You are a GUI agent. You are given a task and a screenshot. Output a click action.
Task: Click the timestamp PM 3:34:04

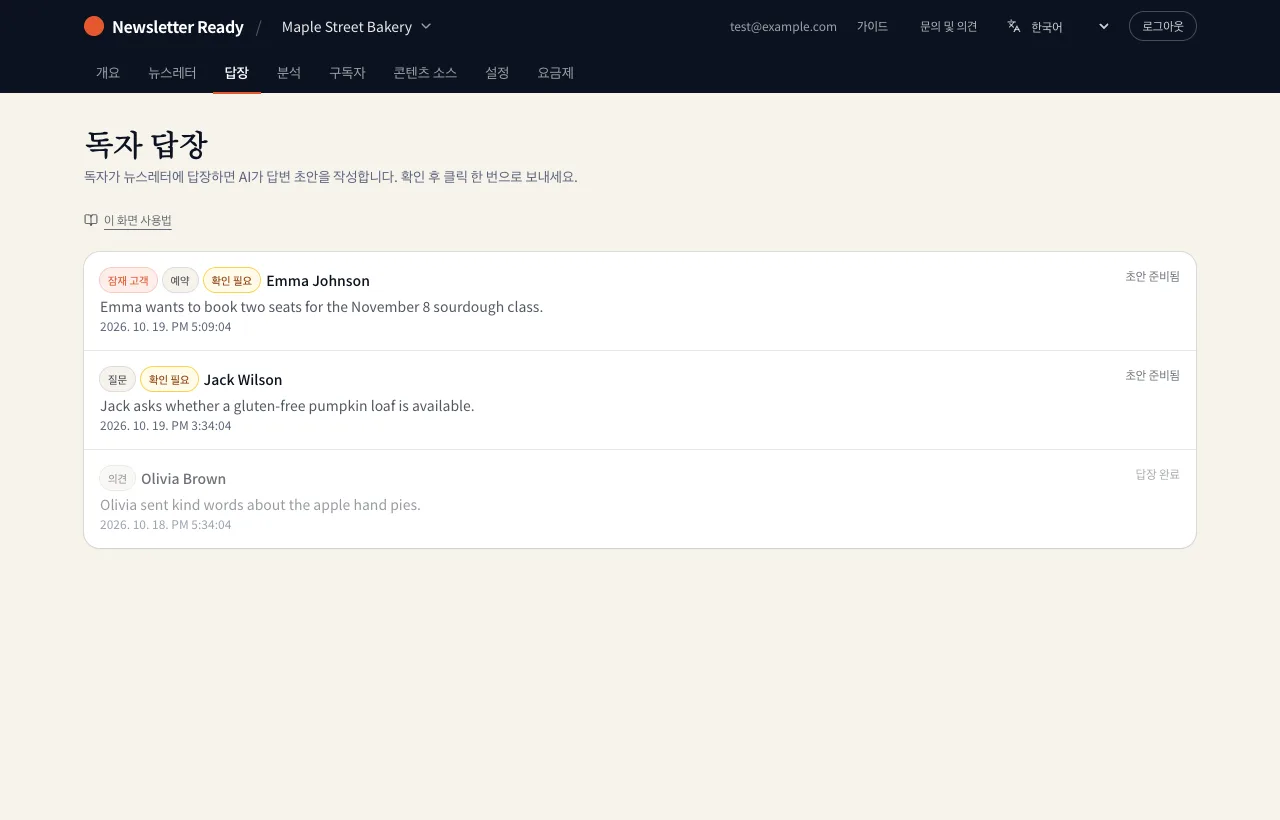click(165, 425)
